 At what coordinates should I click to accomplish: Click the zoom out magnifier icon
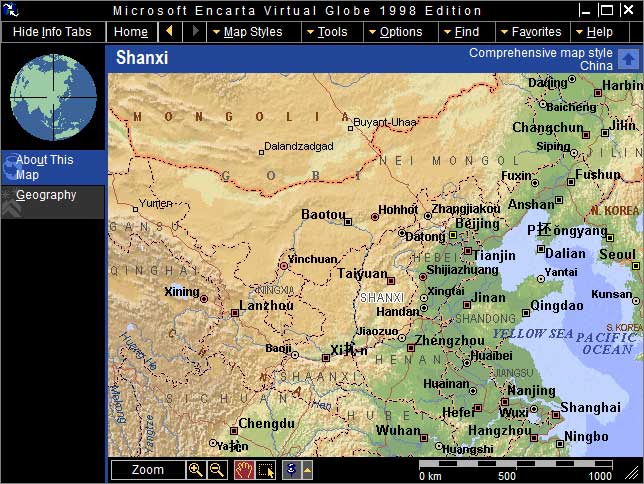point(217,470)
